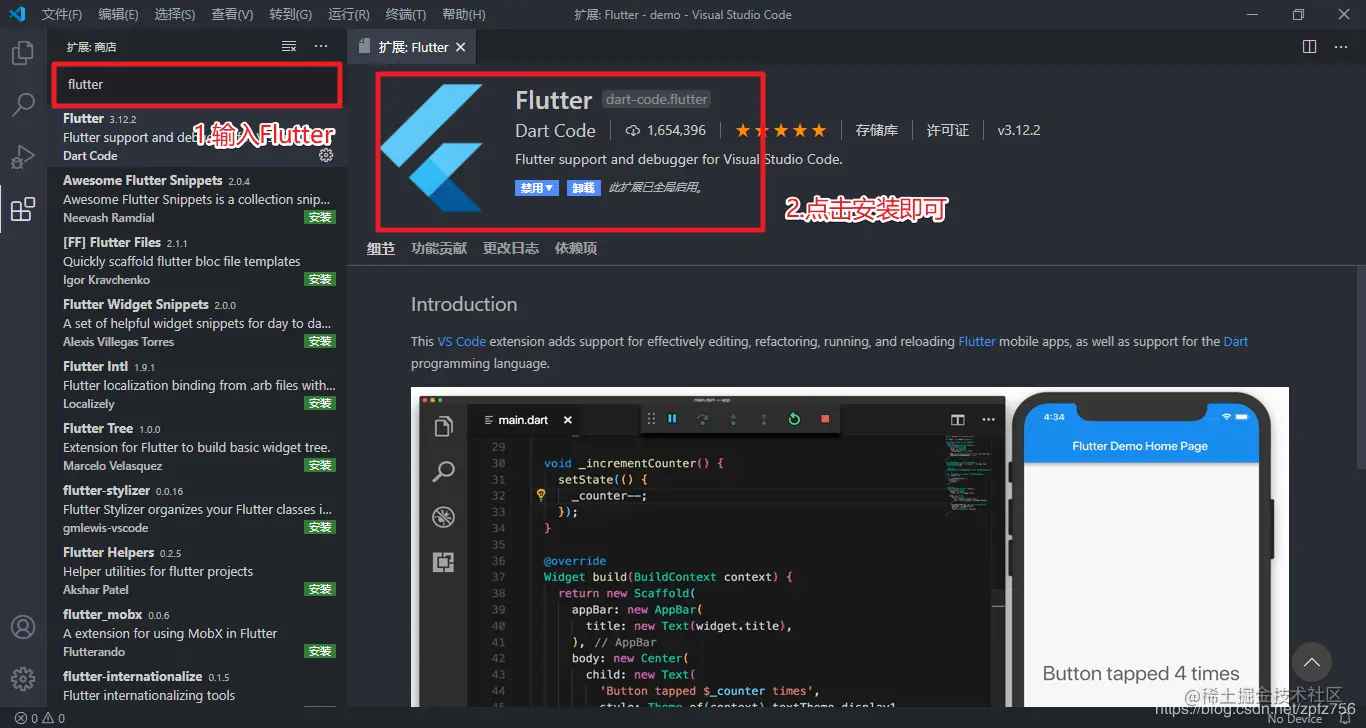The height and width of the screenshot is (728, 1366).
Task: Close the Flutter extension tab
Action: pyautogui.click(x=461, y=47)
